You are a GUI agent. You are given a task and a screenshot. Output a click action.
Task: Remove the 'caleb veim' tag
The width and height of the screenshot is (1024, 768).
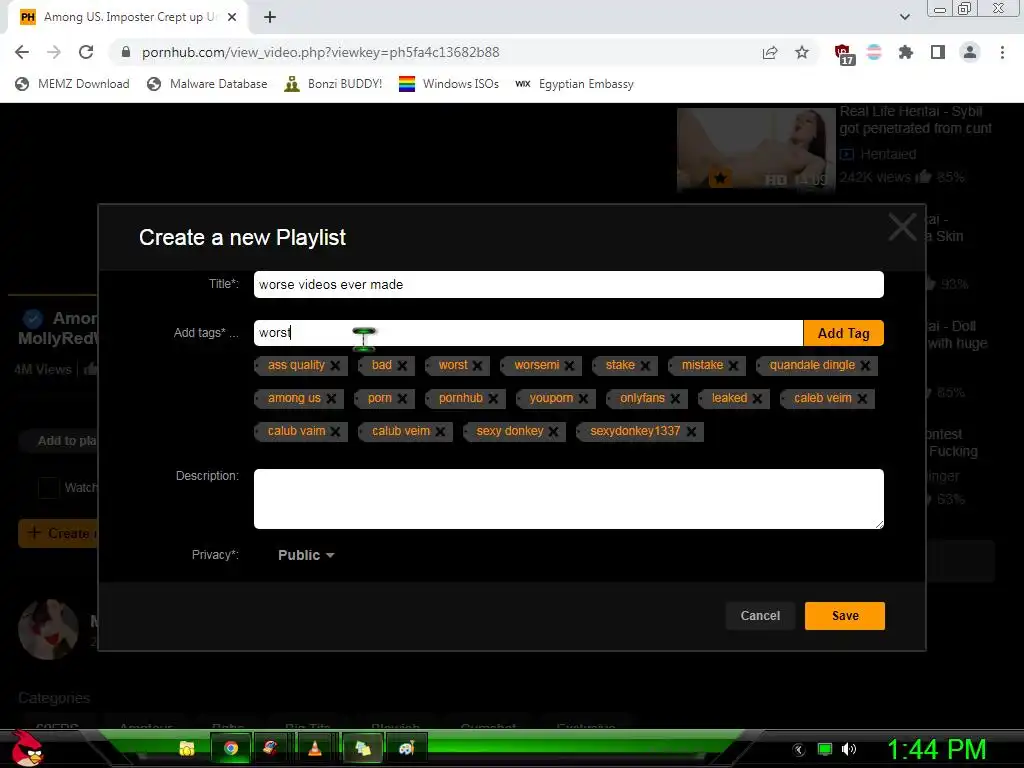tap(862, 398)
